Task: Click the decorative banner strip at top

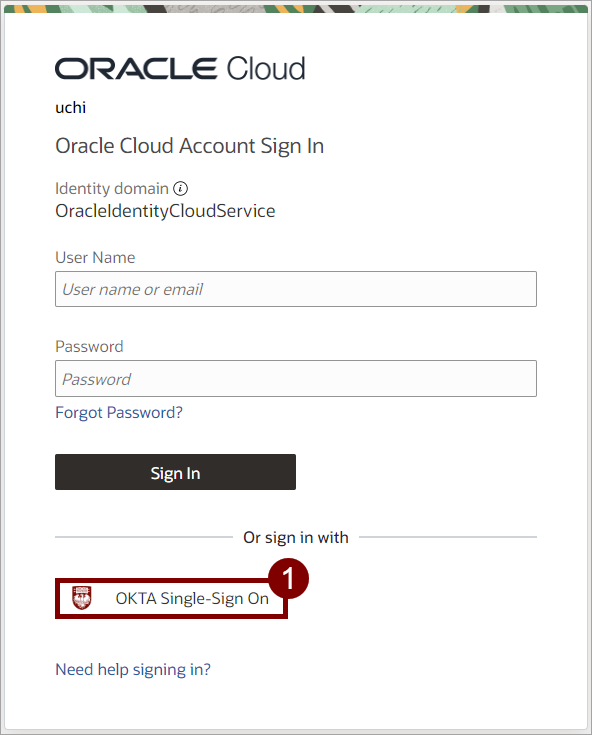Action: pos(296,9)
